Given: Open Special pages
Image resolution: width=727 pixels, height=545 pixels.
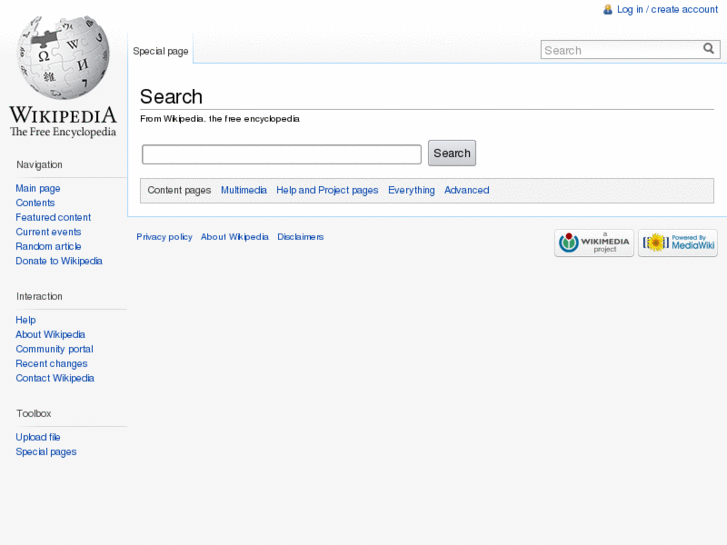Looking at the screenshot, I should (46, 452).
